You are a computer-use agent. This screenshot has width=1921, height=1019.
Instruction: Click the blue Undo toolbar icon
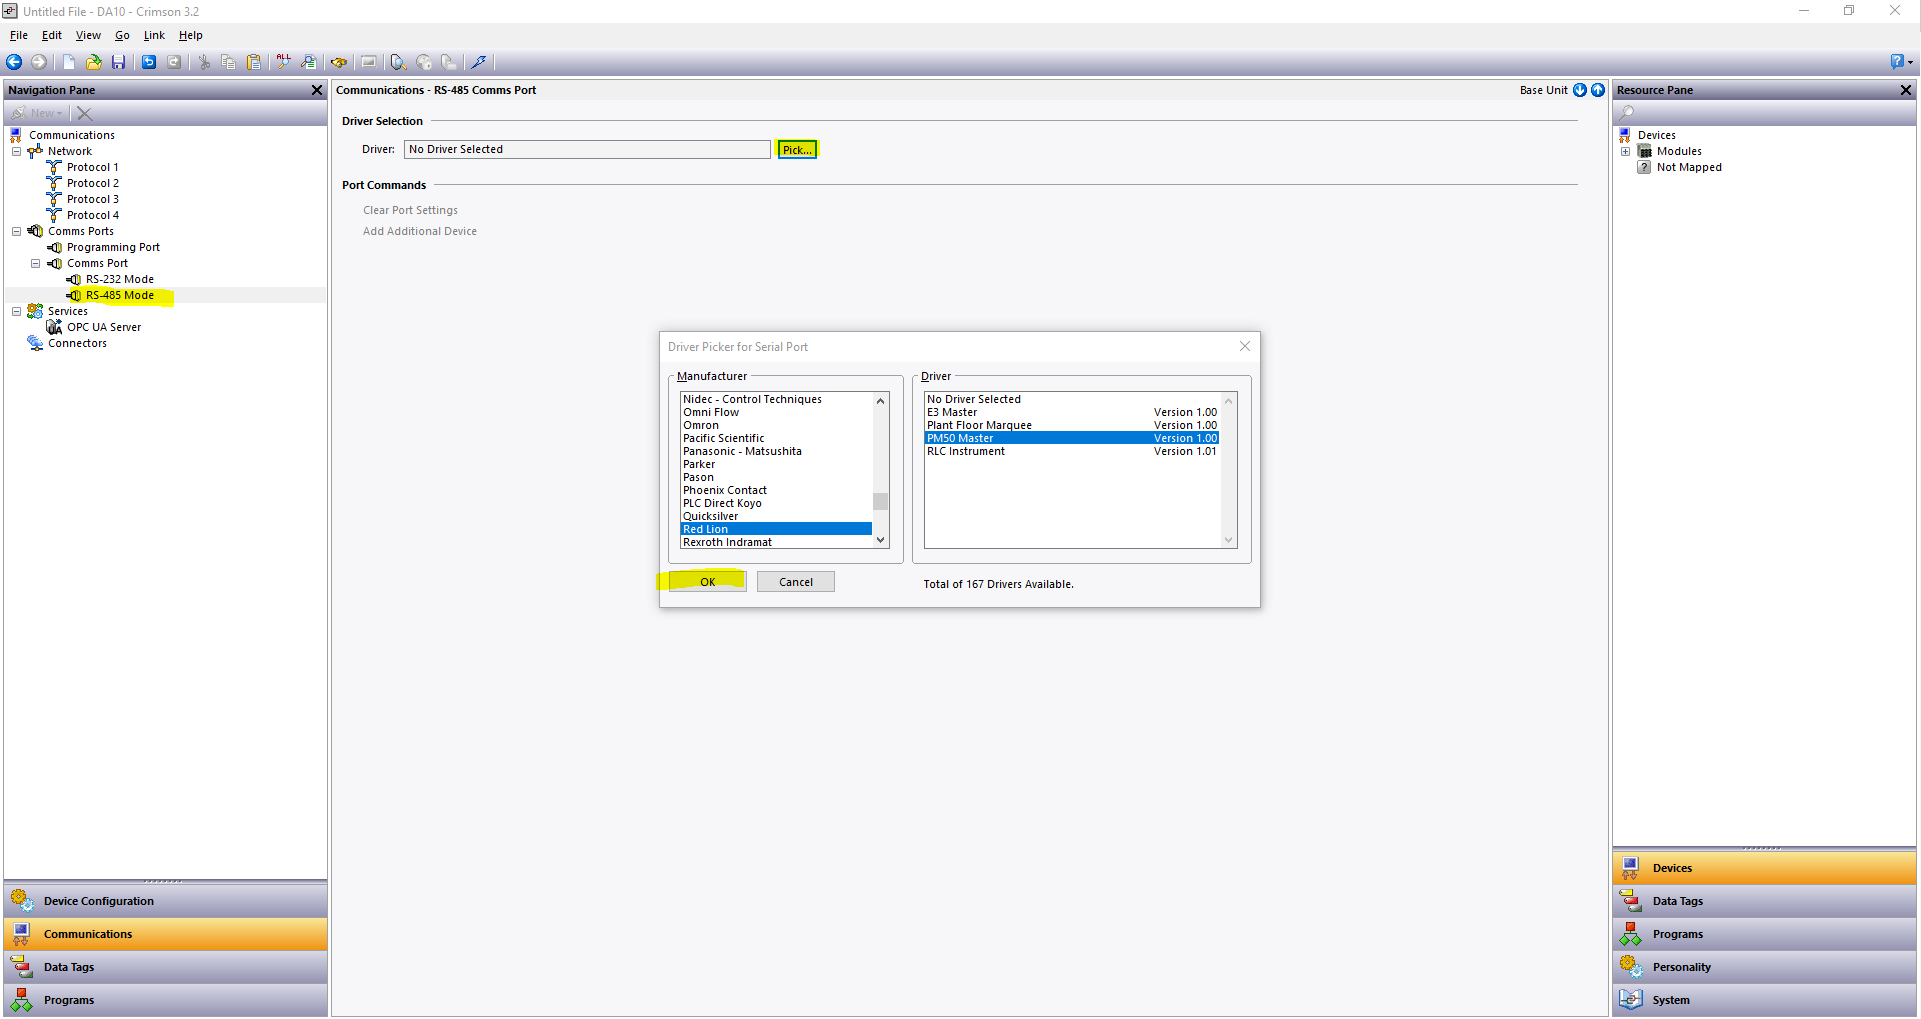(x=149, y=62)
